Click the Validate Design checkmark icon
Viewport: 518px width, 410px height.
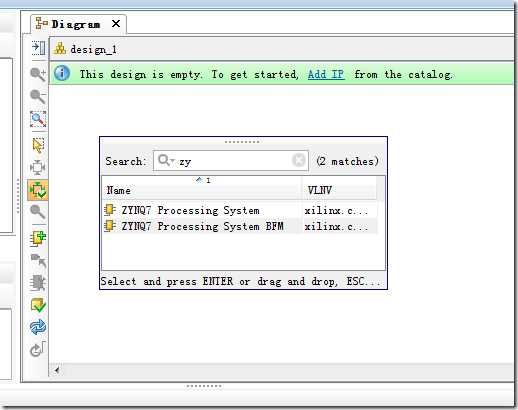(38, 305)
